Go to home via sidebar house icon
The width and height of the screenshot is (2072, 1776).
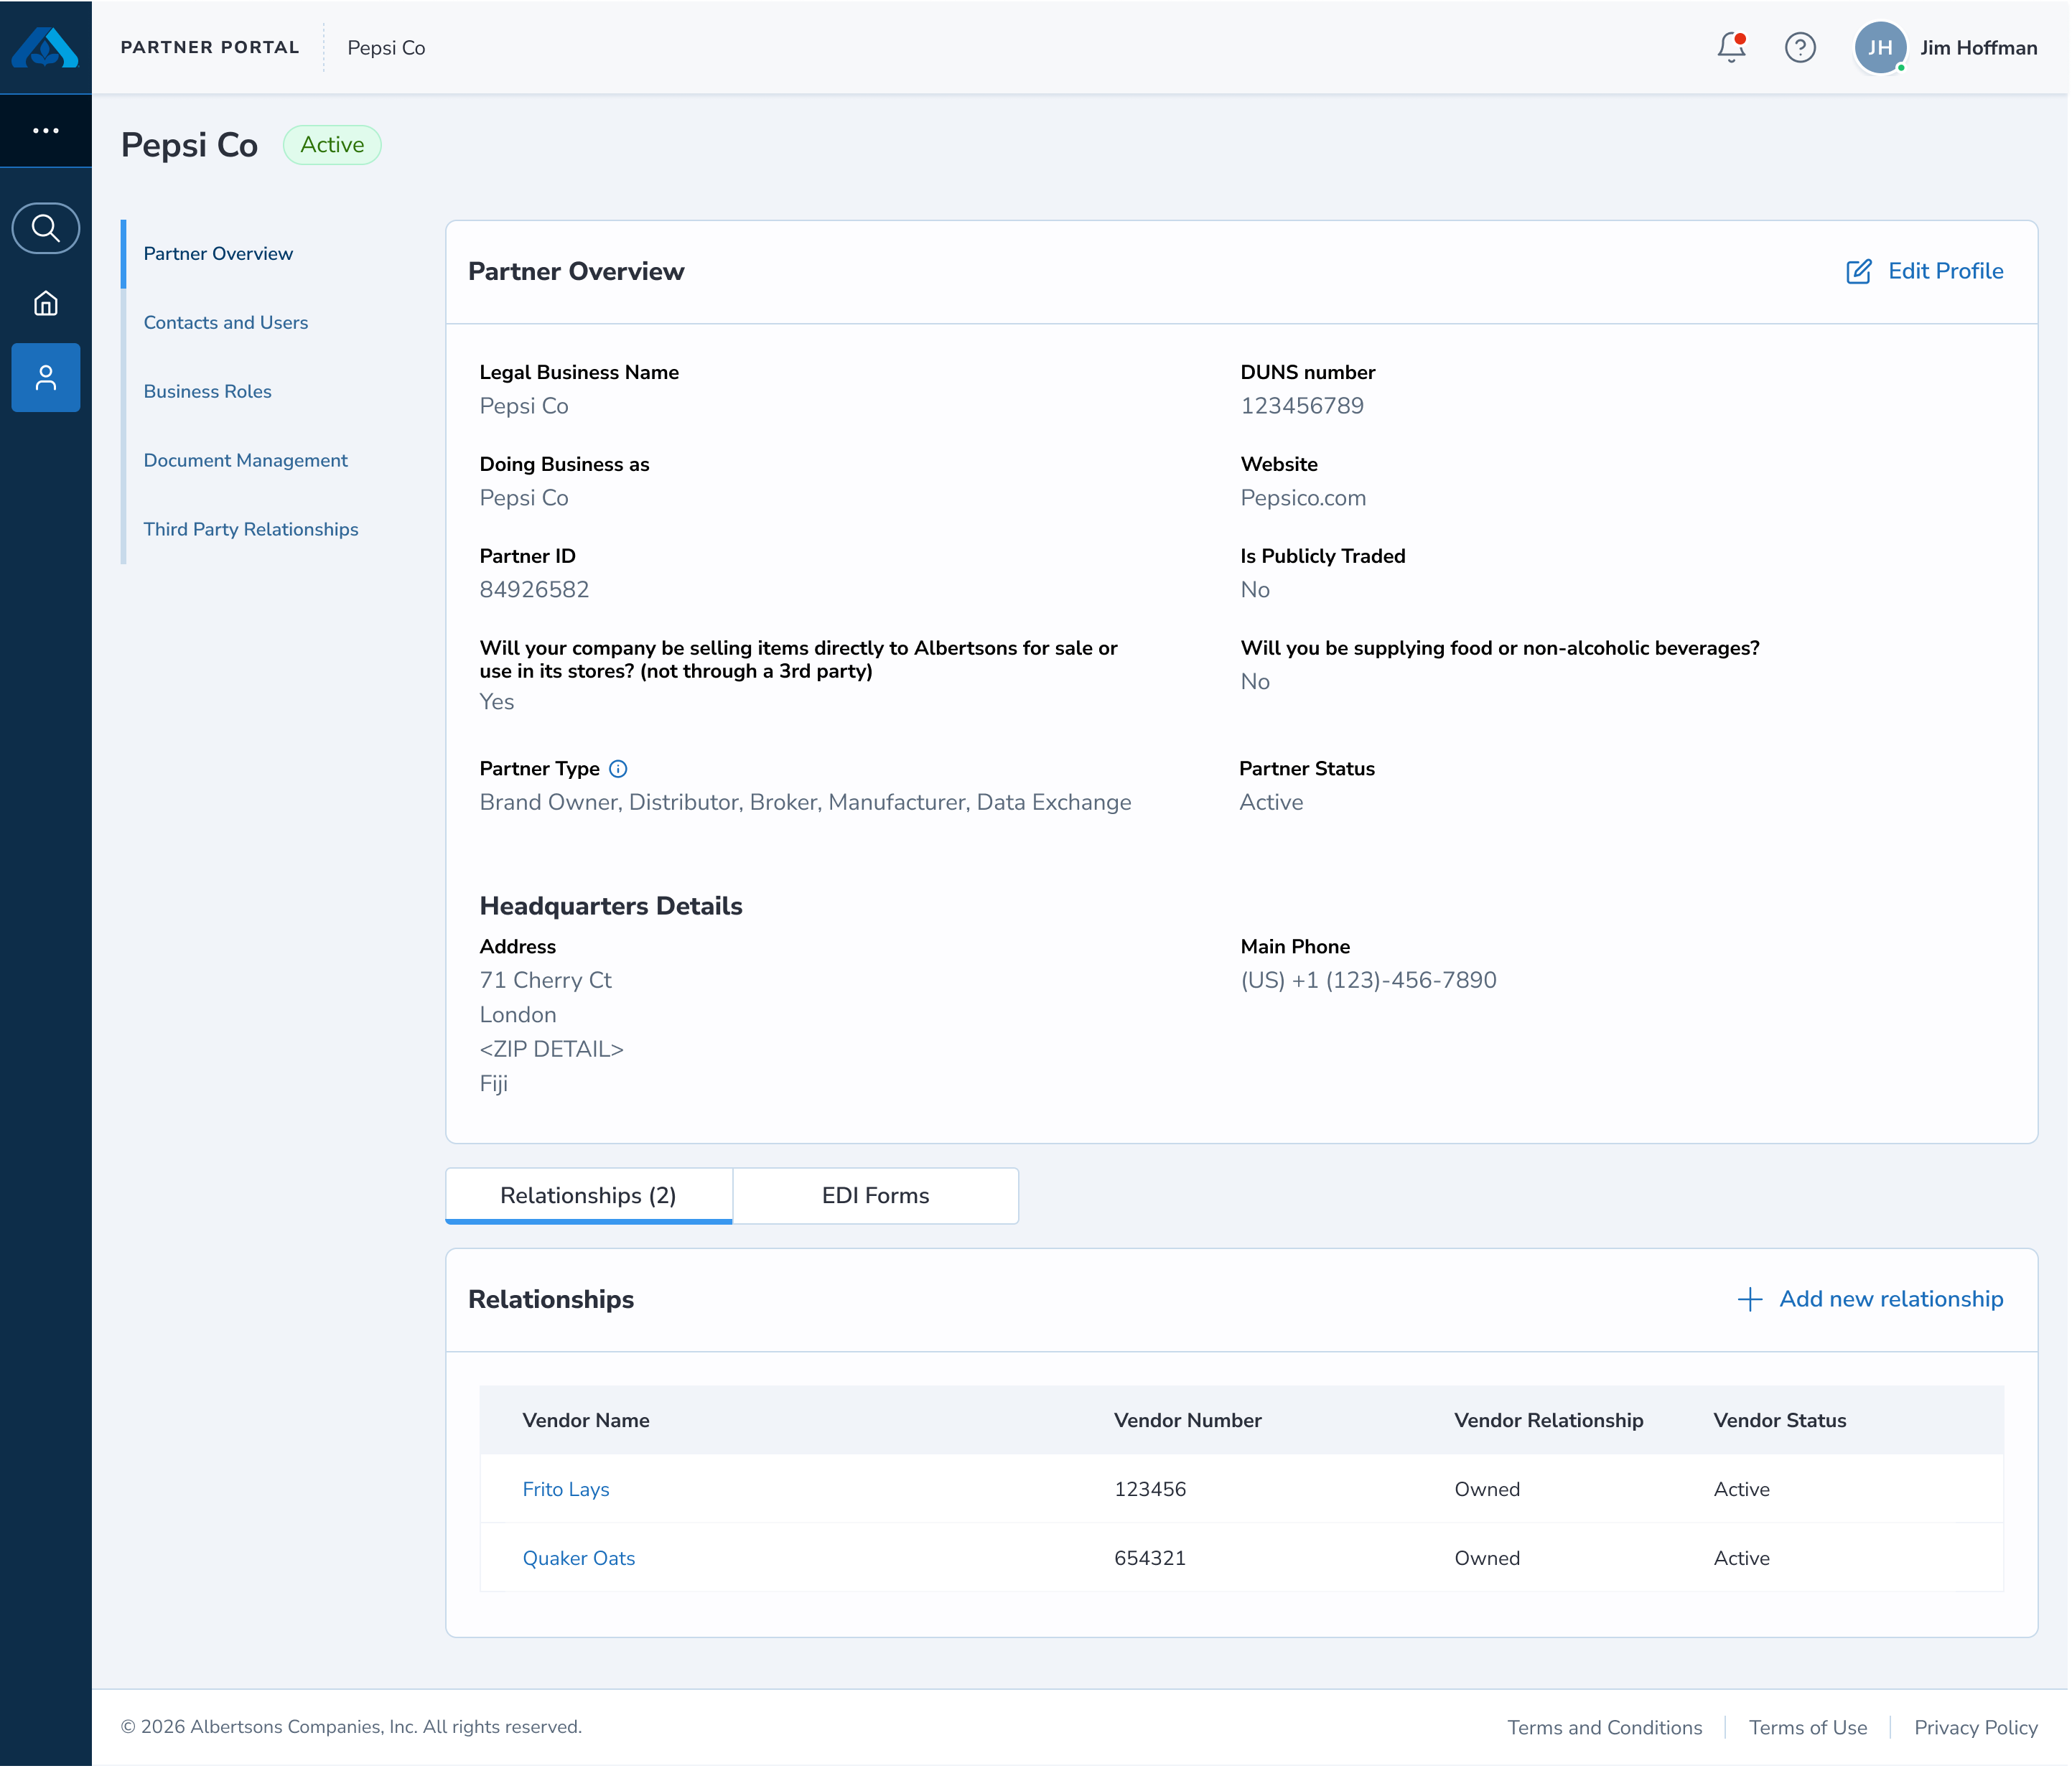46,303
